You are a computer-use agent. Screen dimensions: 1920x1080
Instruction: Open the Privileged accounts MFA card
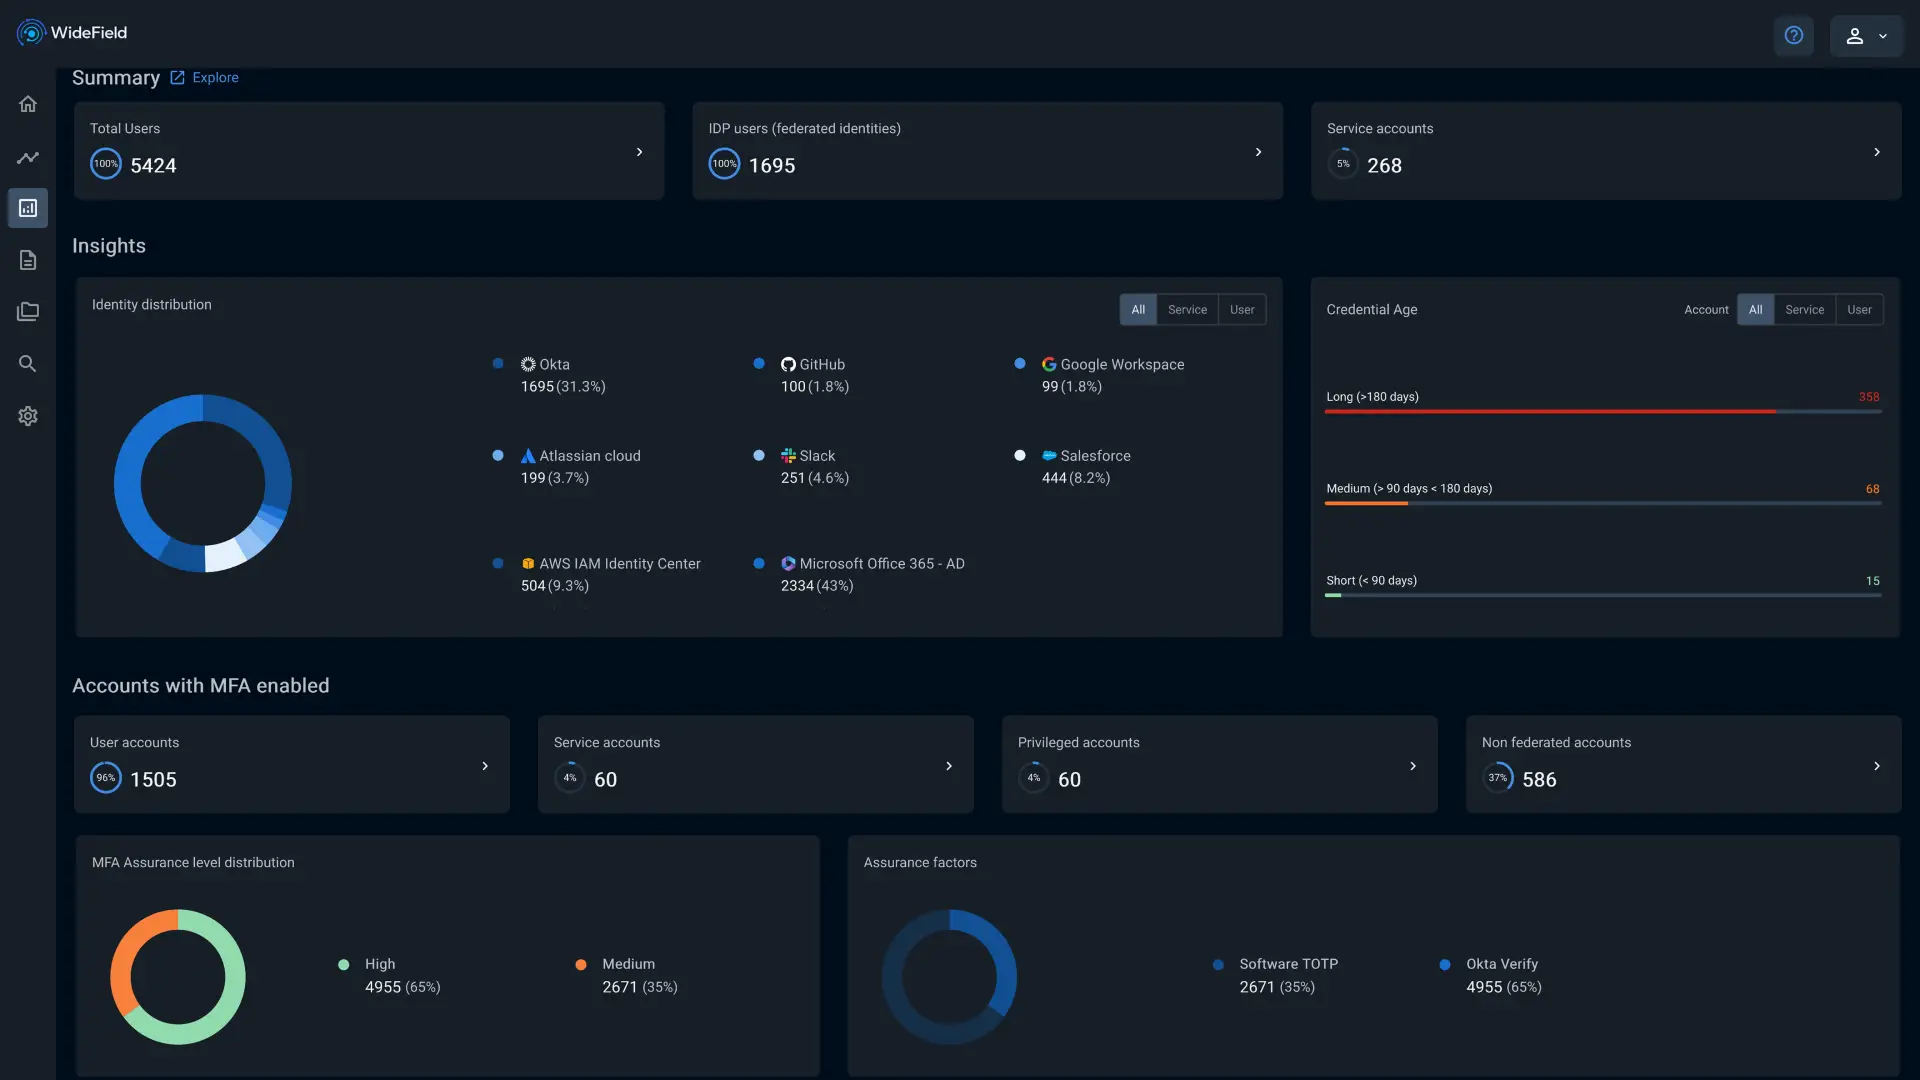click(x=1218, y=764)
